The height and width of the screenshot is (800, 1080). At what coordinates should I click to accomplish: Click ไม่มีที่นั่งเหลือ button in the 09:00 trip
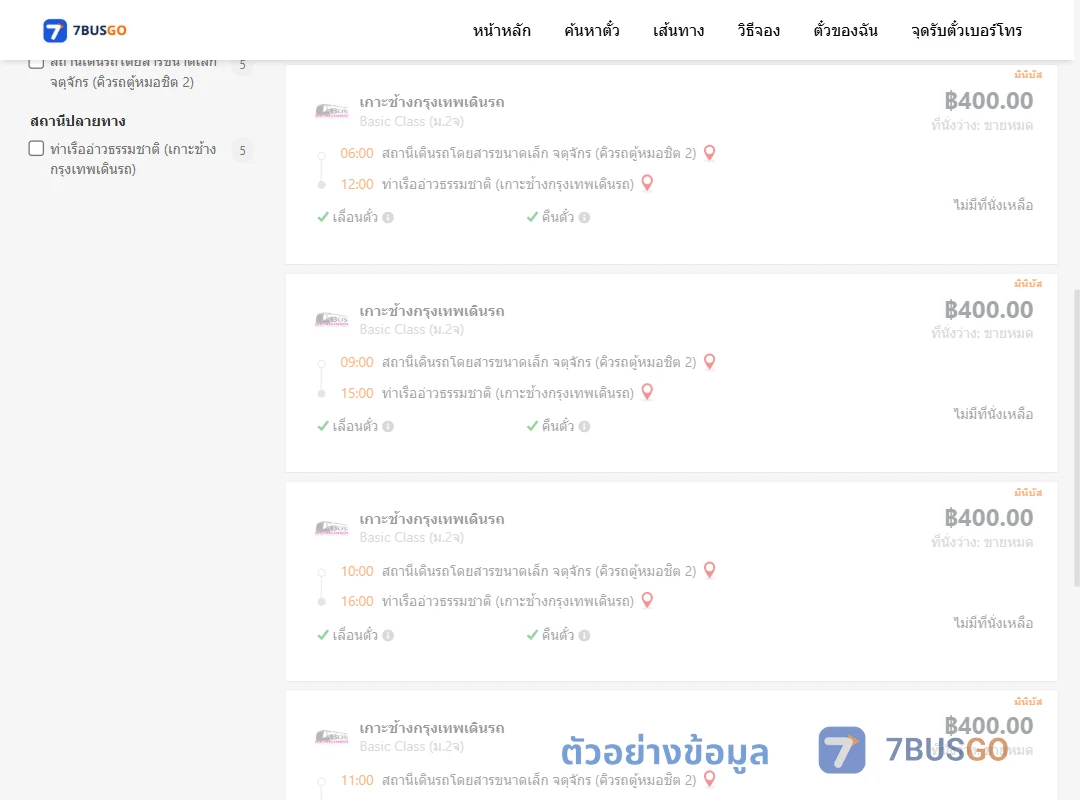[x=993, y=413]
